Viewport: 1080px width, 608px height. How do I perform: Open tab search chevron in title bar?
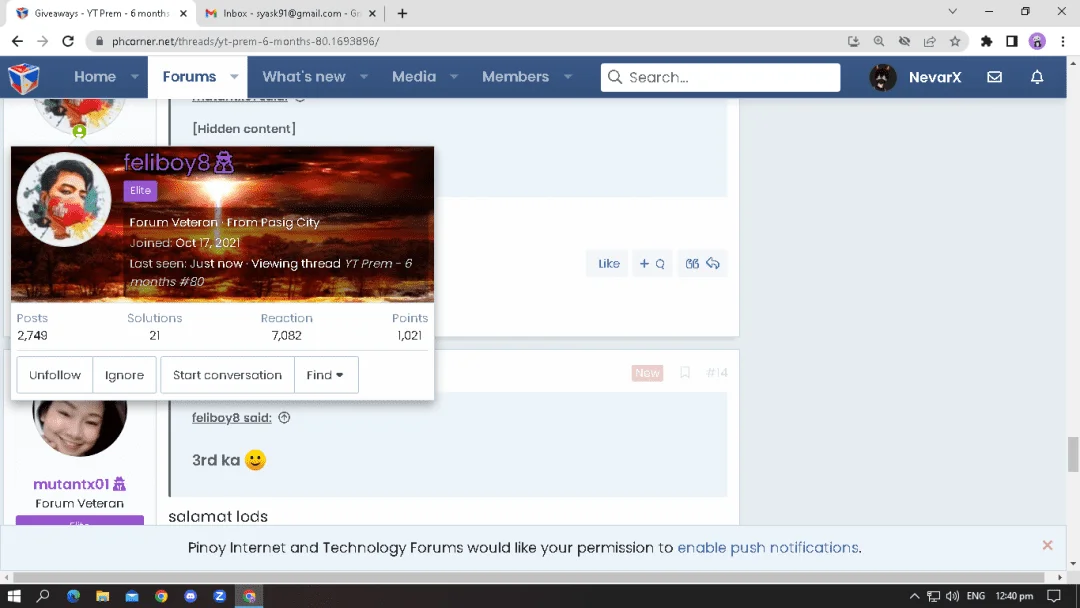[953, 12]
